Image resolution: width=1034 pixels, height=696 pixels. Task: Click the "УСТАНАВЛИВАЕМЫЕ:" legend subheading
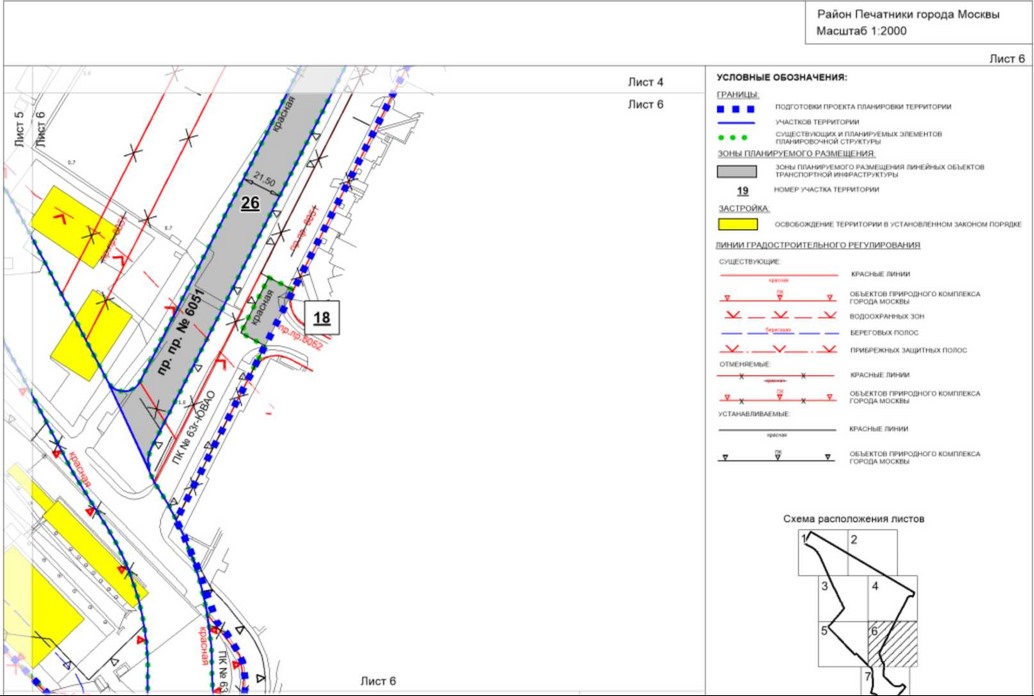pyautogui.click(x=754, y=414)
